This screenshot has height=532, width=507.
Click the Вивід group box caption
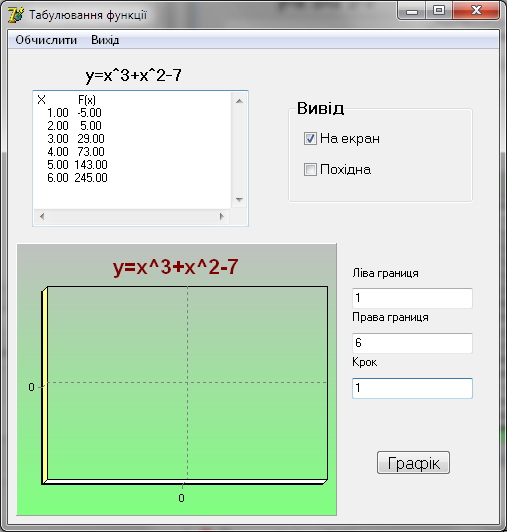tap(320, 108)
